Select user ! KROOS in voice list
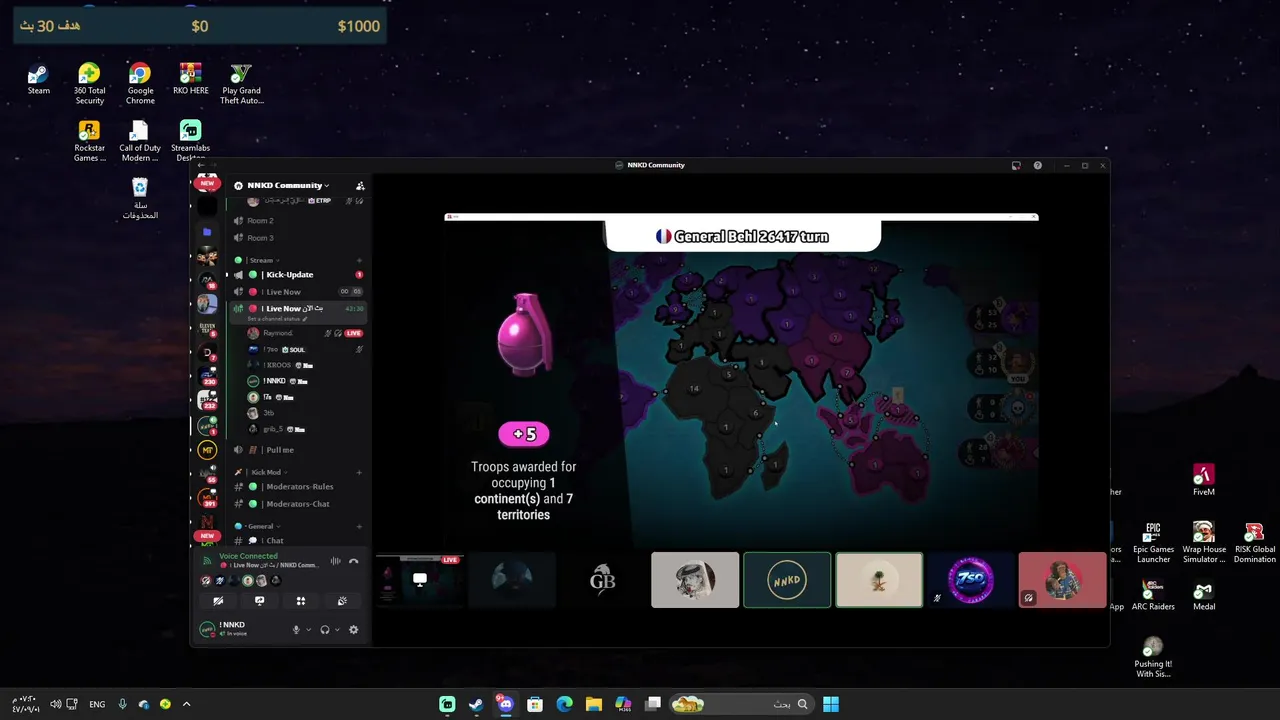The height and width of the screenshot is (720, 1280). pyautogui.click(x=305, y=365)
